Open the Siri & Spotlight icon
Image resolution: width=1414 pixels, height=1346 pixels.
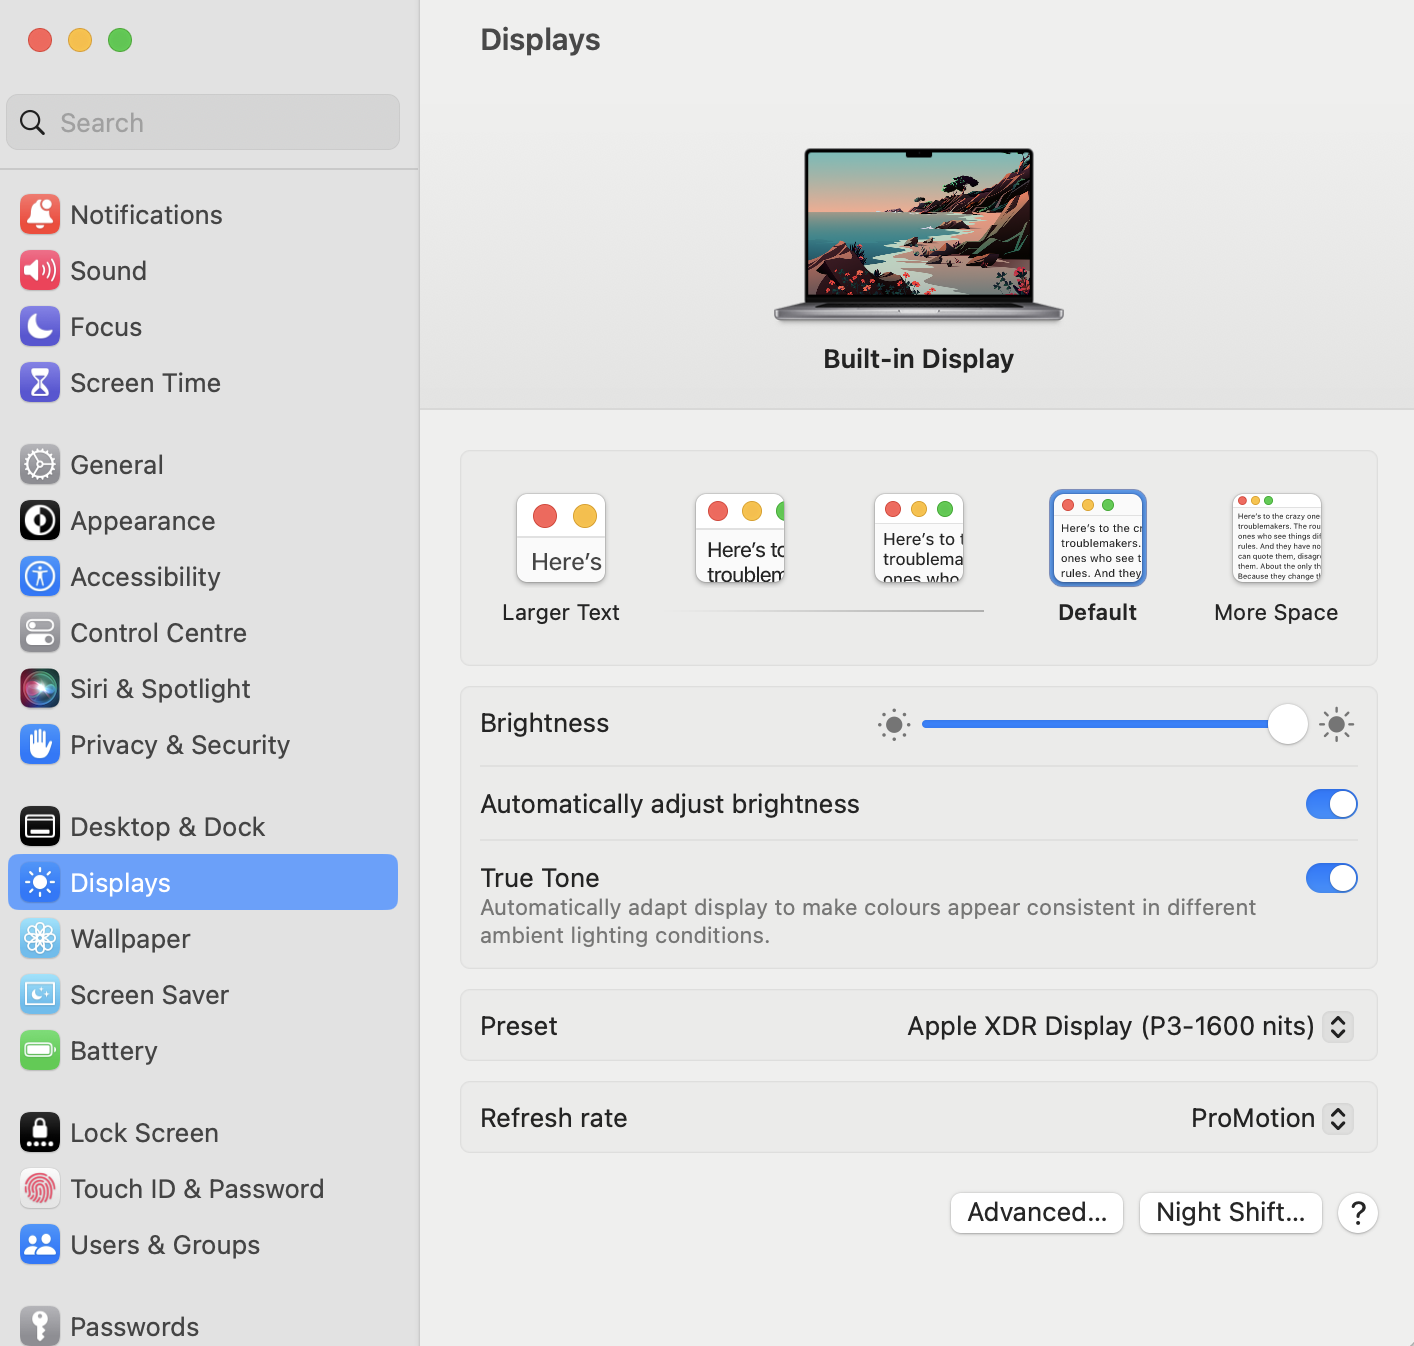point(40,689)
